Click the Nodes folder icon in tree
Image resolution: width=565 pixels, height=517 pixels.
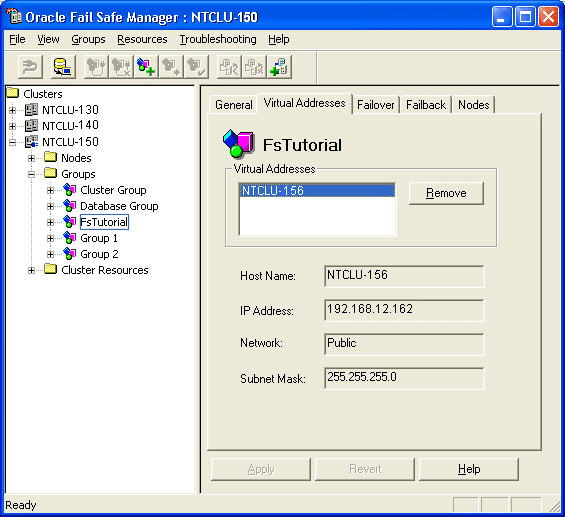[x=50, y=157]
